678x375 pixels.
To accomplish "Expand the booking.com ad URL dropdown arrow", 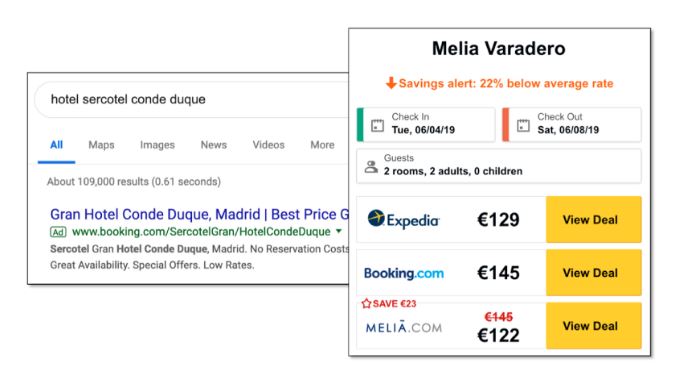I will pyautogui.click(x=339, y=231).
